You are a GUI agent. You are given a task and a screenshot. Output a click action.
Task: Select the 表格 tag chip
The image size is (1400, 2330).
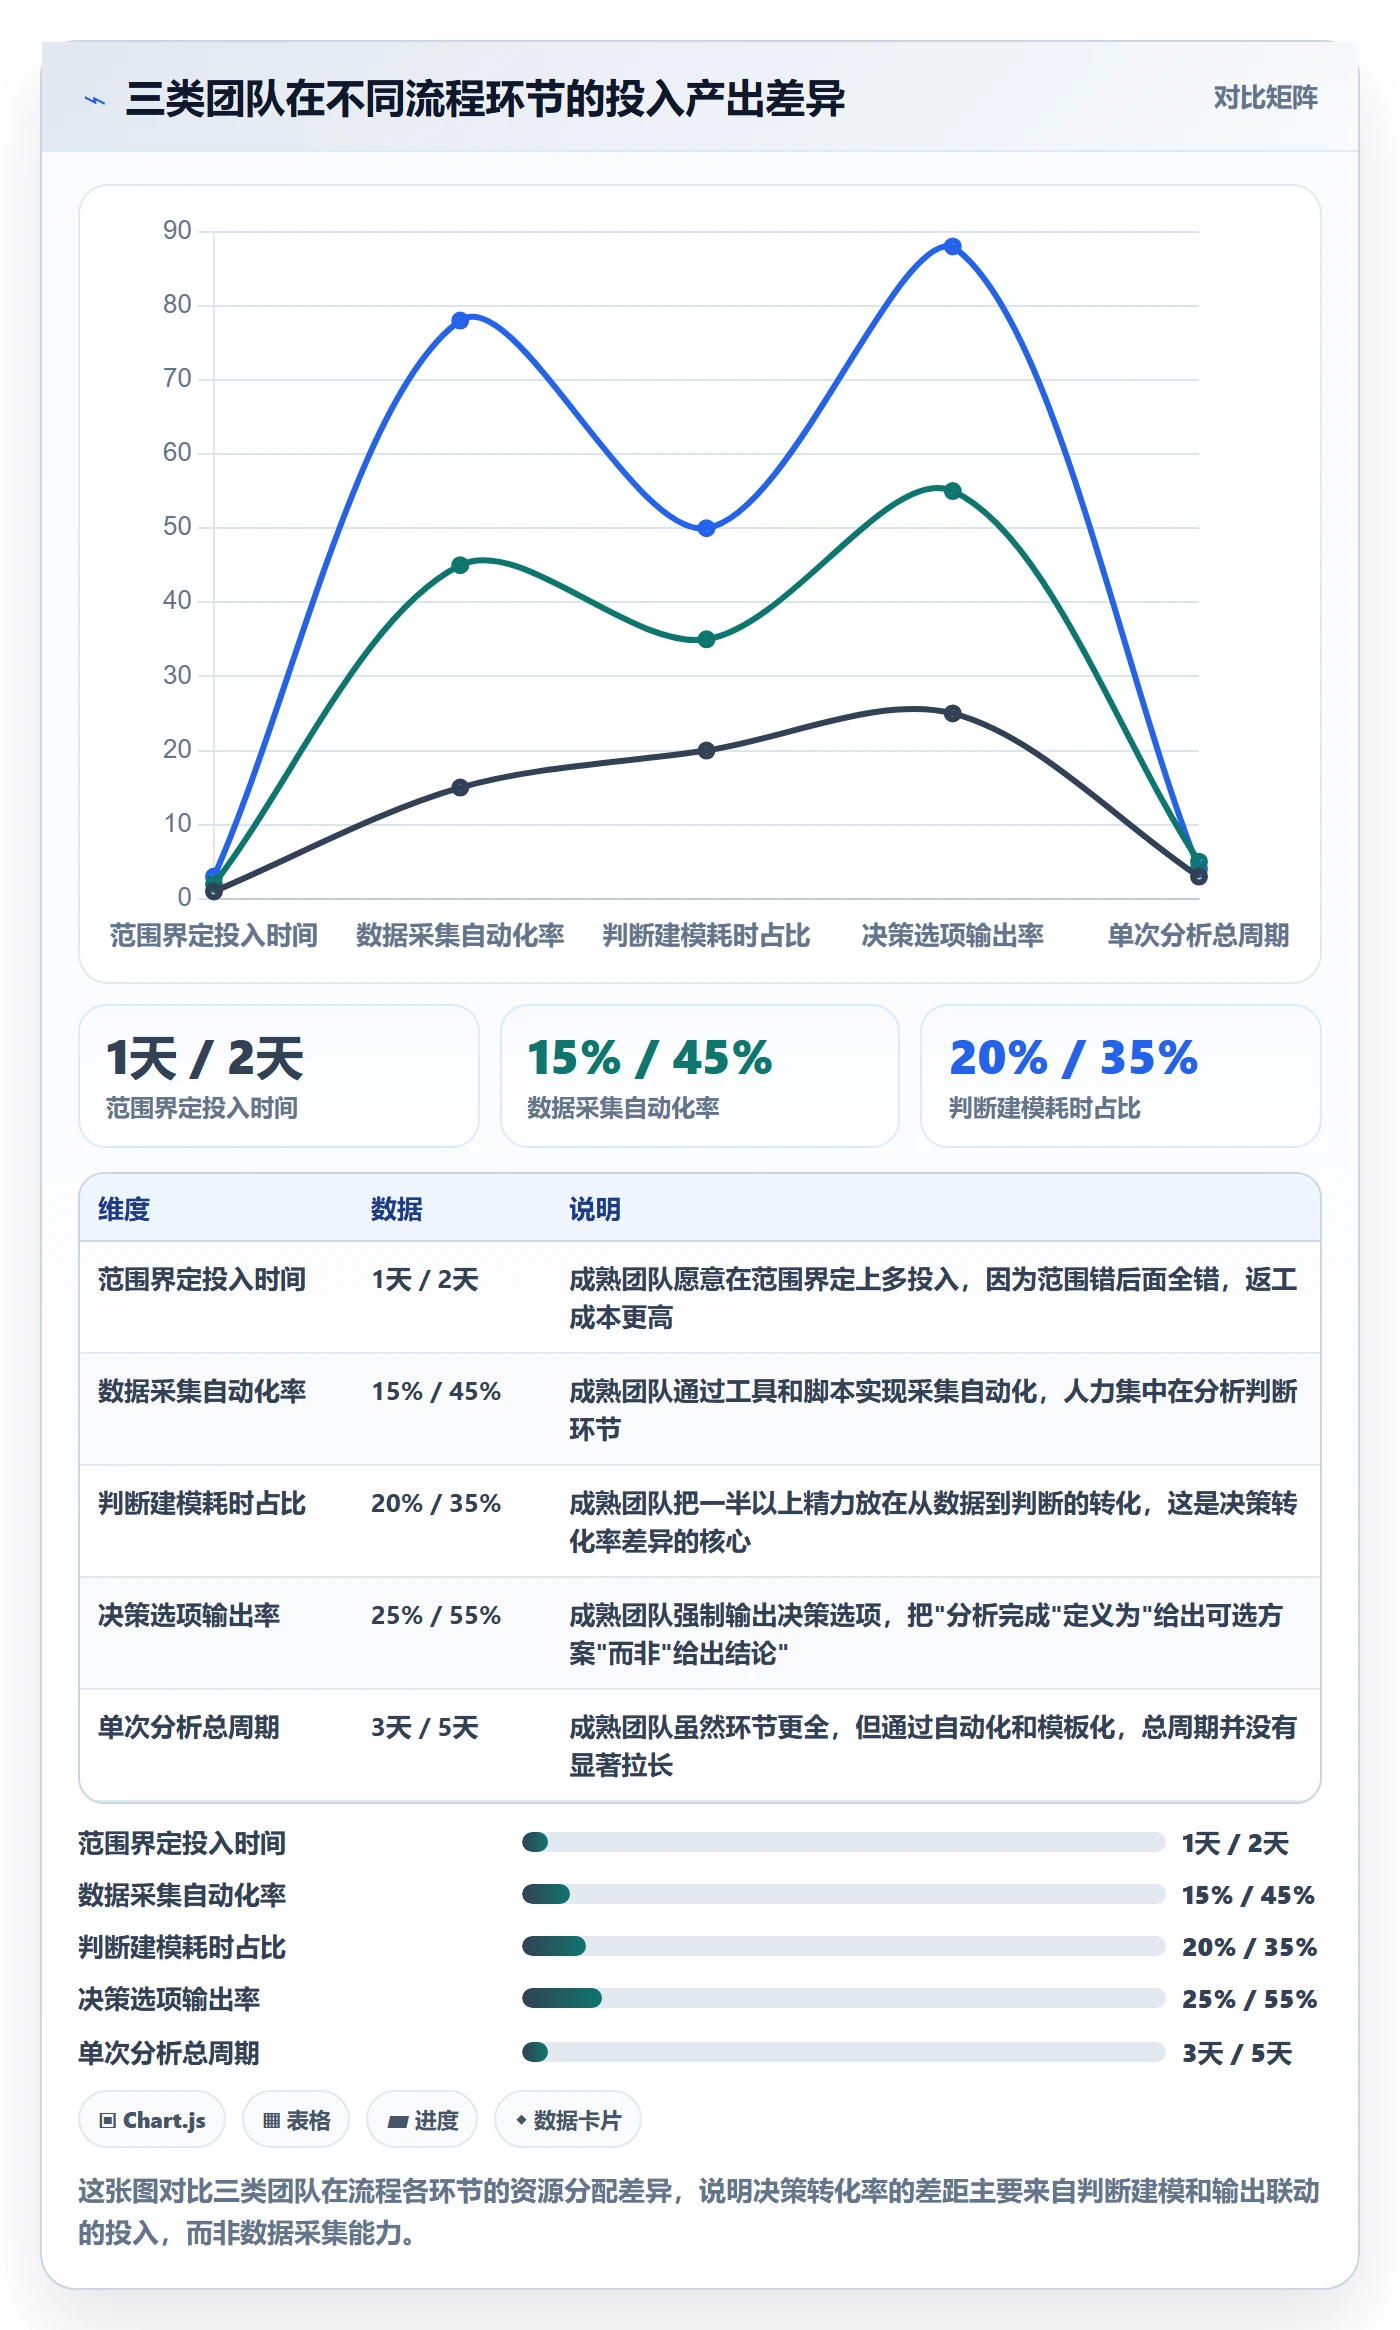pos(296,2119)
